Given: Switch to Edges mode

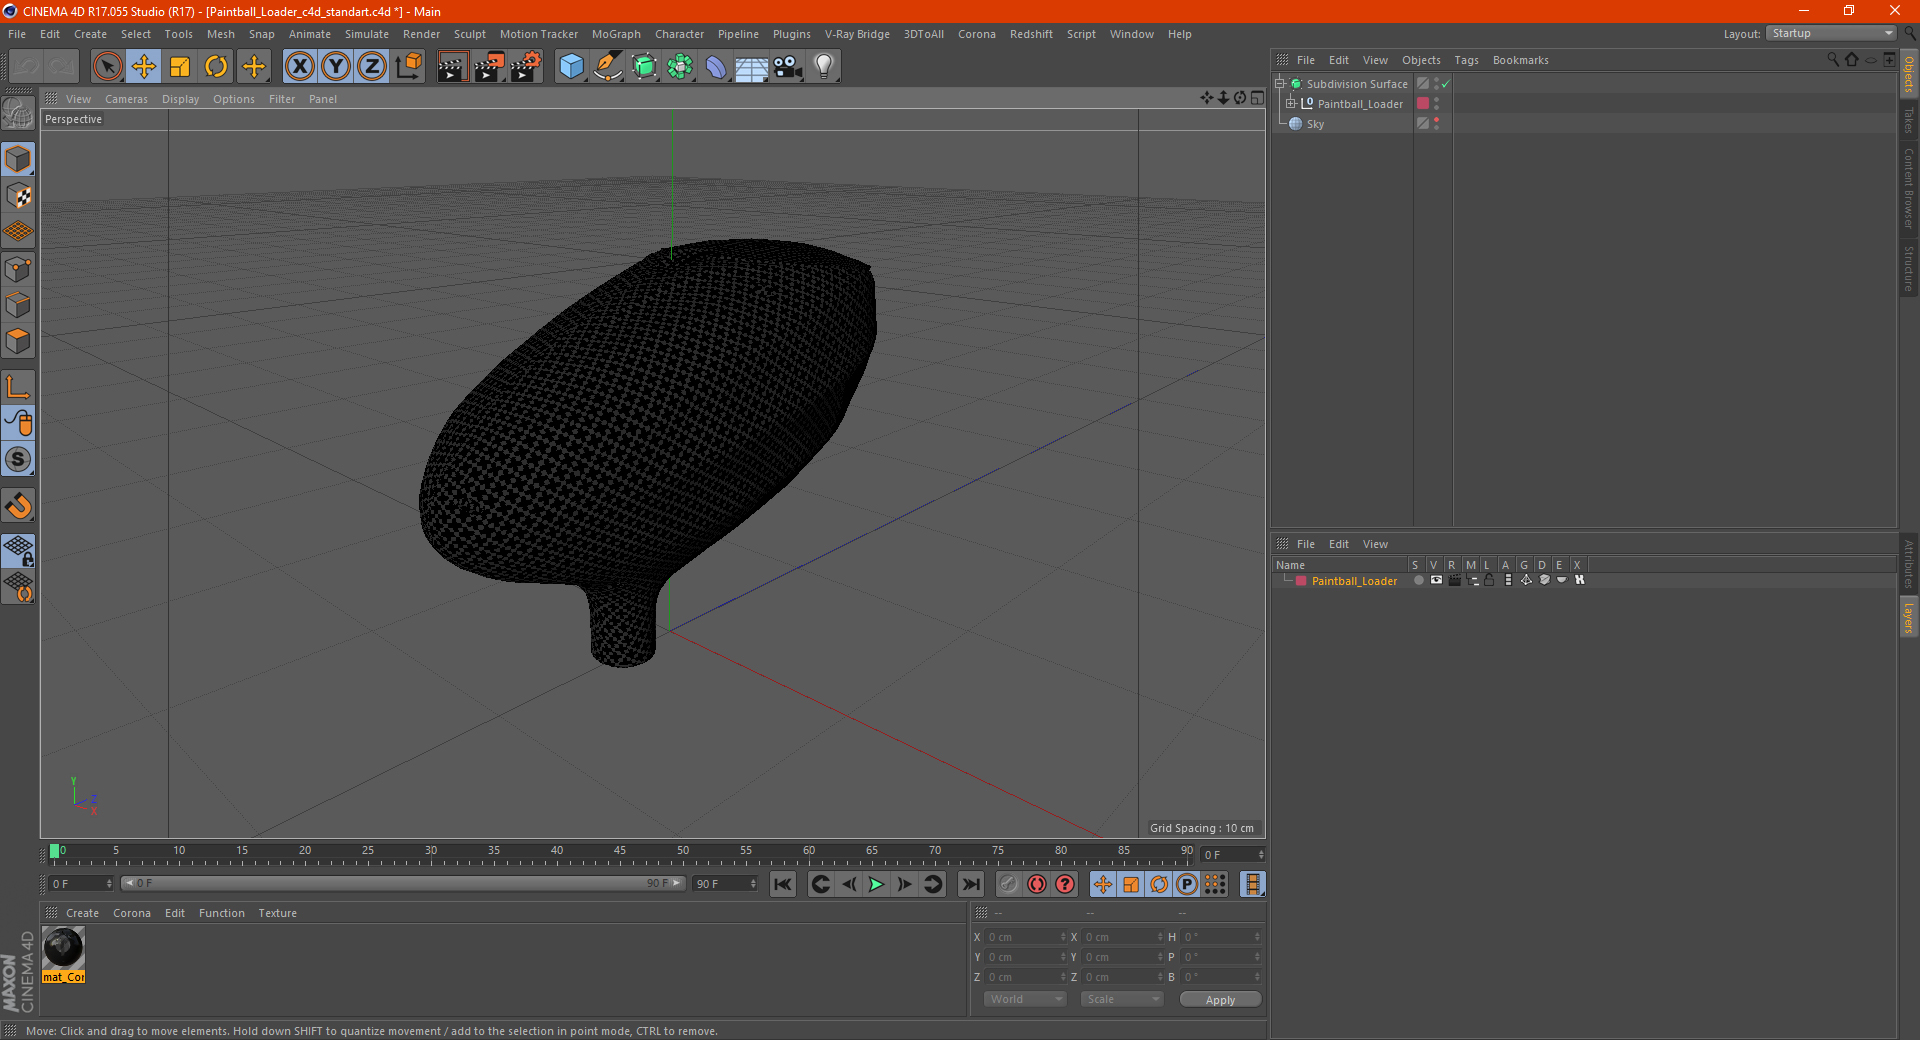Looking at the screenshot, I should (18, 305).
